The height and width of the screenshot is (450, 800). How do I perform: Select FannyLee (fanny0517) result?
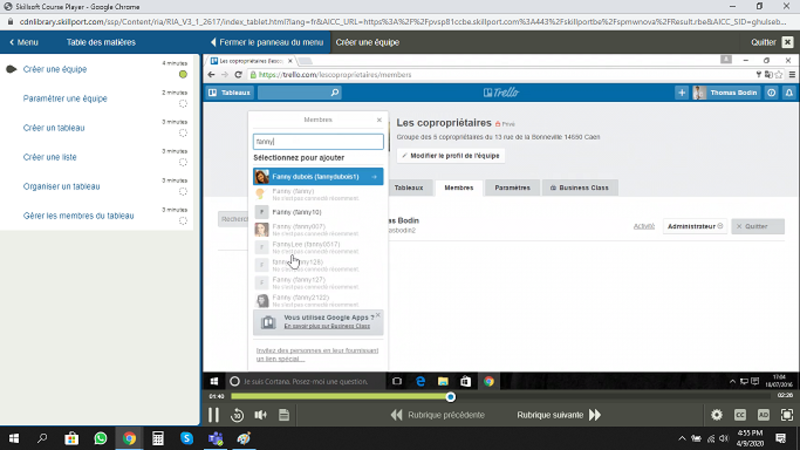[318, 247]
